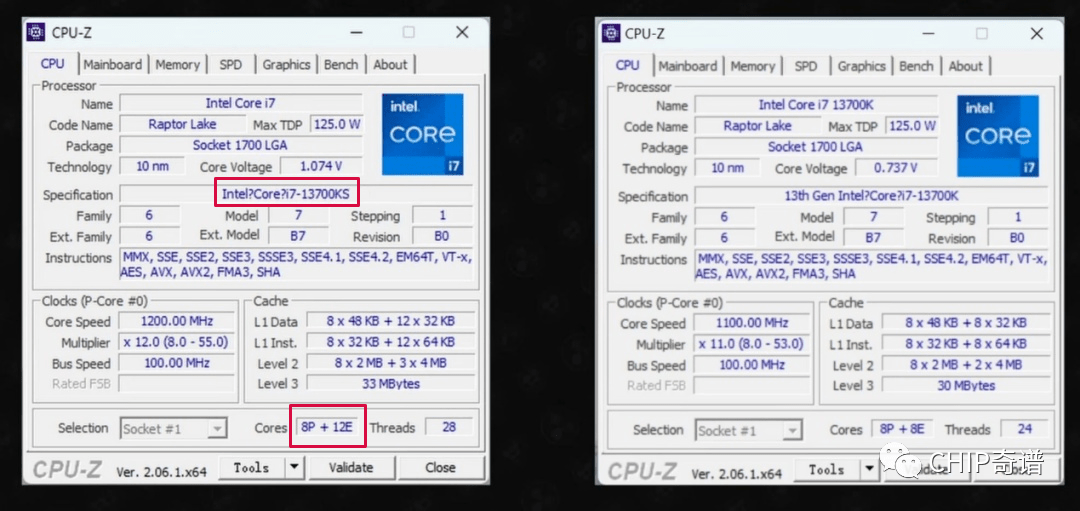Click Core Speed '1100.00 MHz' value

pos(752,324)
